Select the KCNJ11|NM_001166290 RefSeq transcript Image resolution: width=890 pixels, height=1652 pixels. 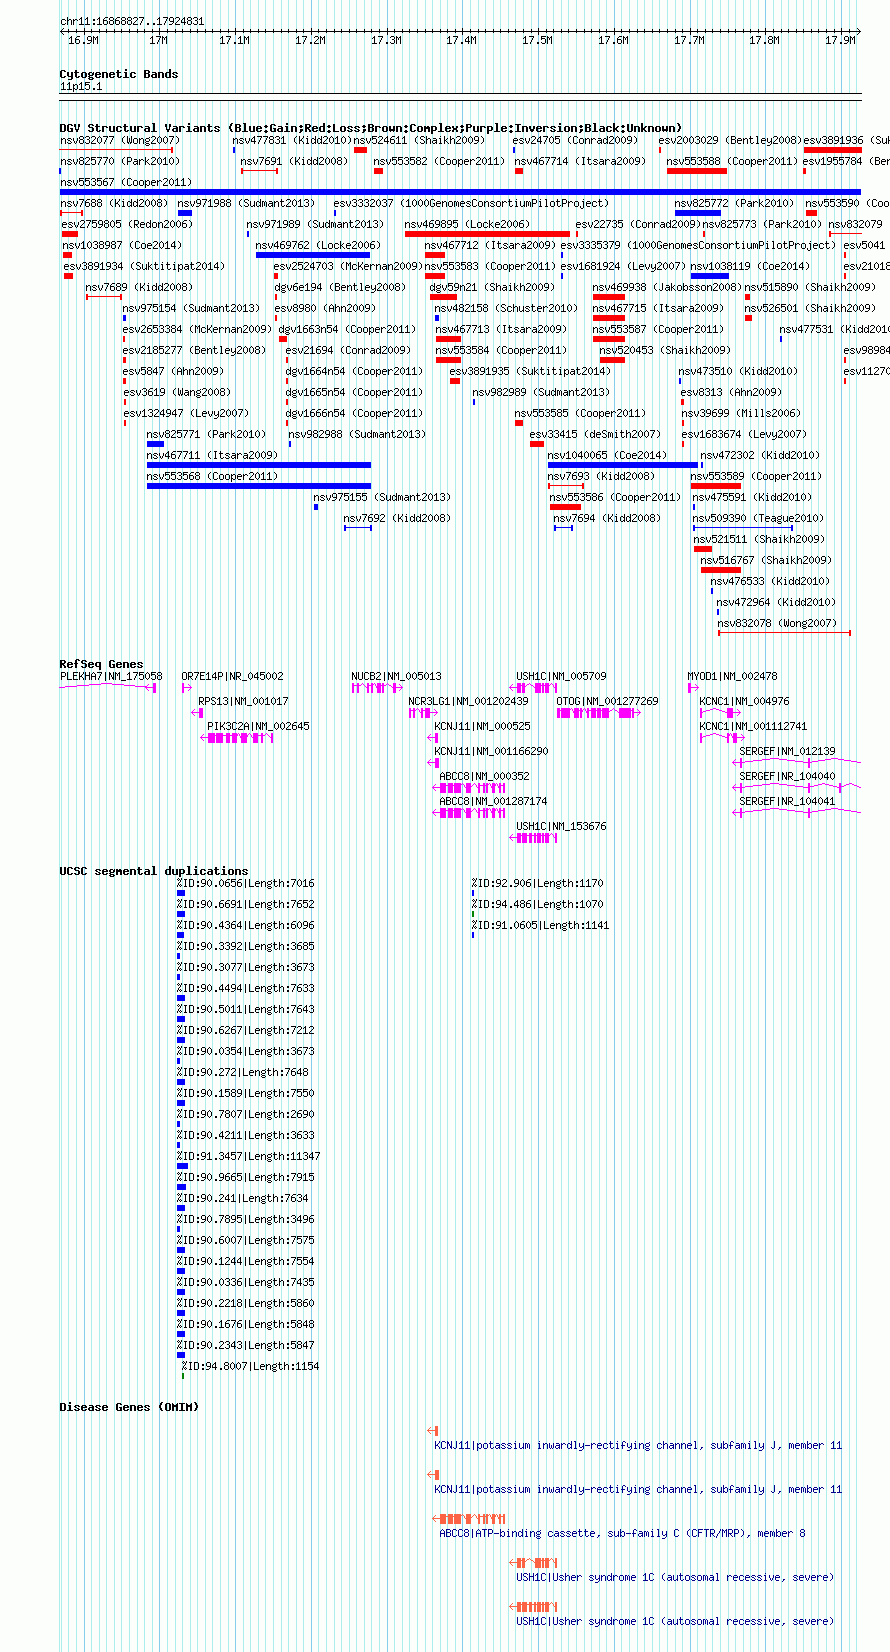[x=491, y=751]
